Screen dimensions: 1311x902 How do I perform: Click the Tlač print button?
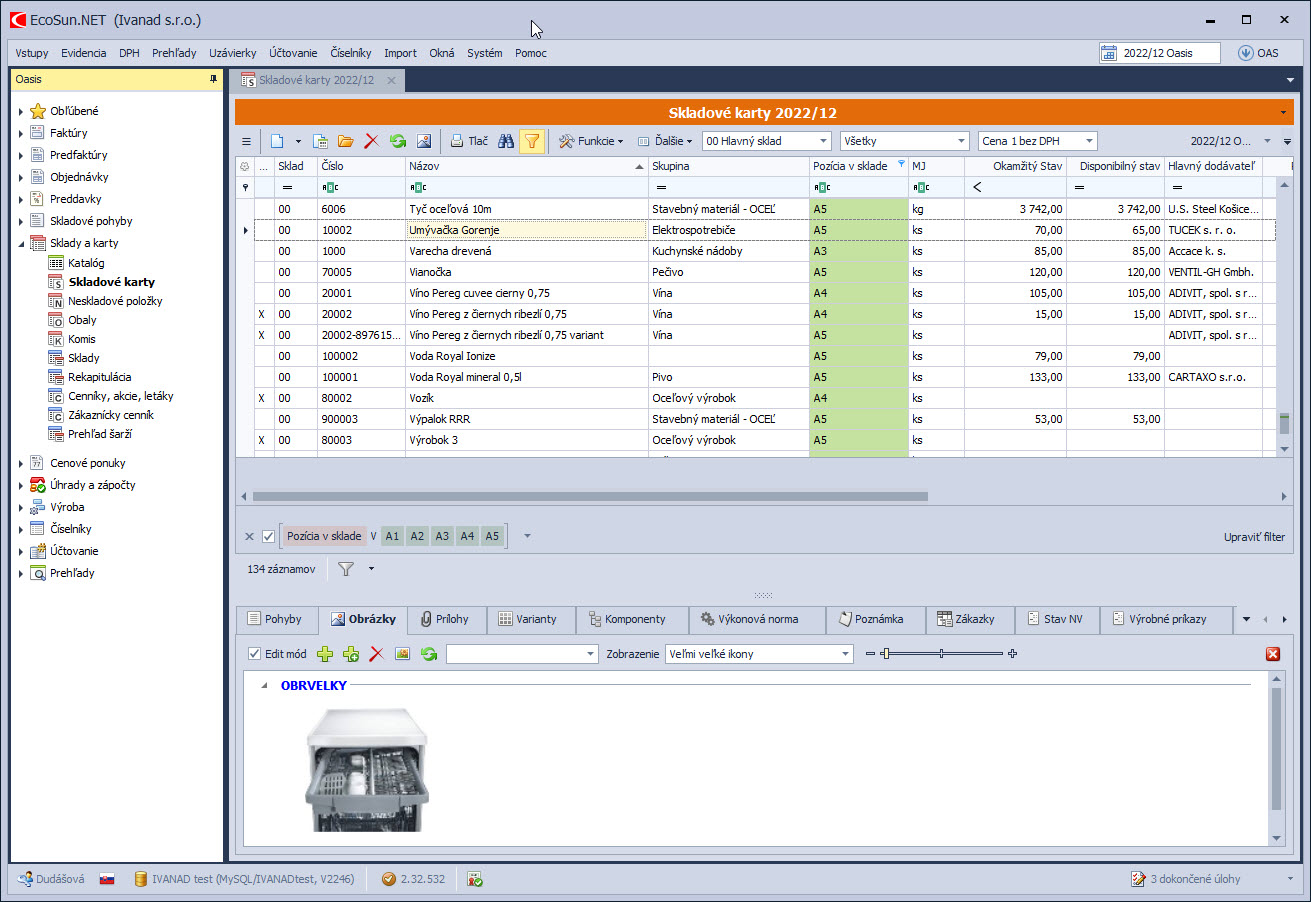click(468, 142)
